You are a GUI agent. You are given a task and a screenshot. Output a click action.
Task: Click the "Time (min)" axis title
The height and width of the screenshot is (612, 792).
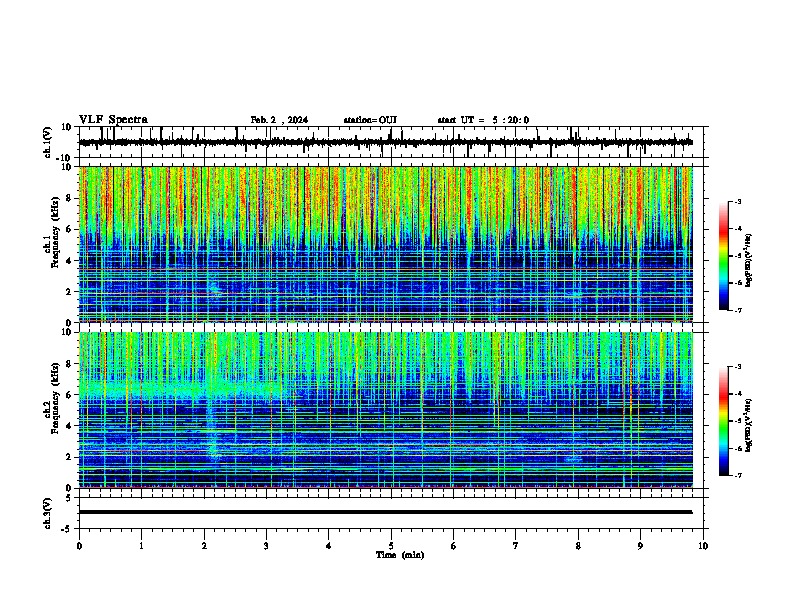[x=400, y=555]
